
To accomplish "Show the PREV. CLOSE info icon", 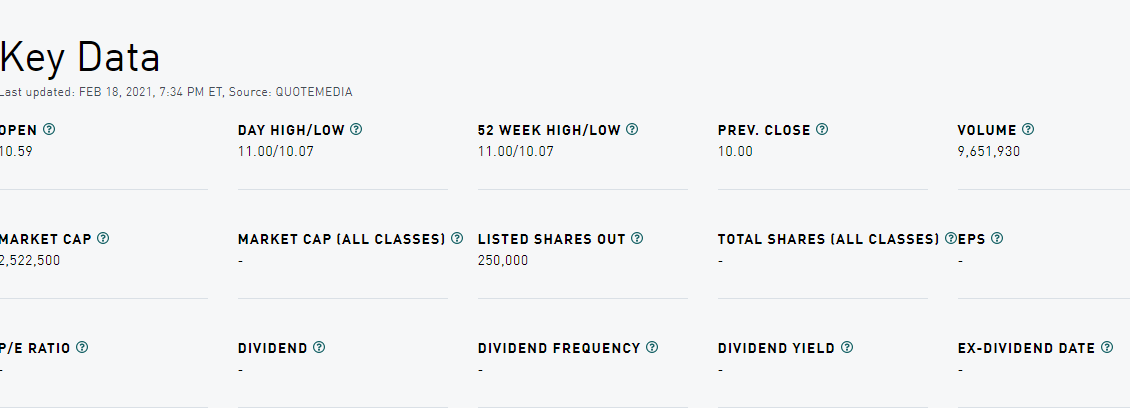I will click(x=822, y=130).
